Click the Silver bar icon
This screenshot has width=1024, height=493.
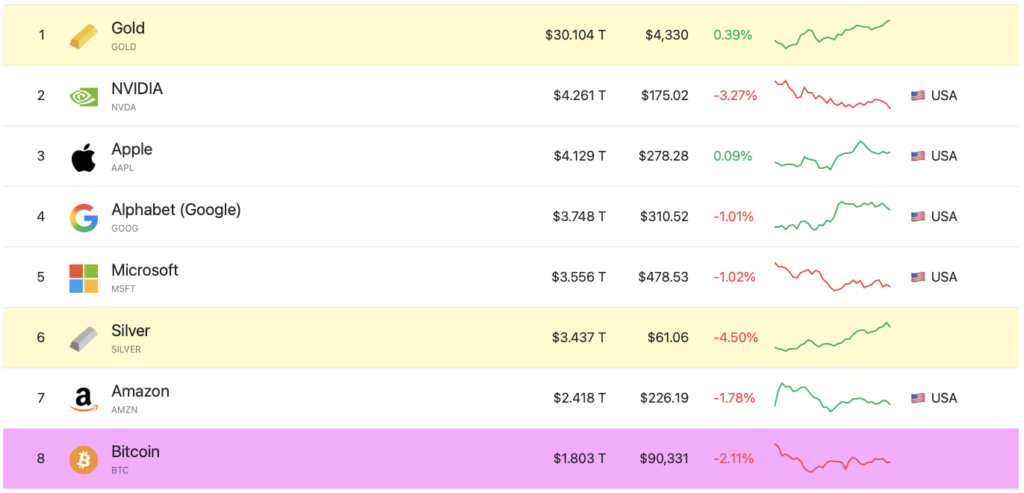tap(84, 338)
